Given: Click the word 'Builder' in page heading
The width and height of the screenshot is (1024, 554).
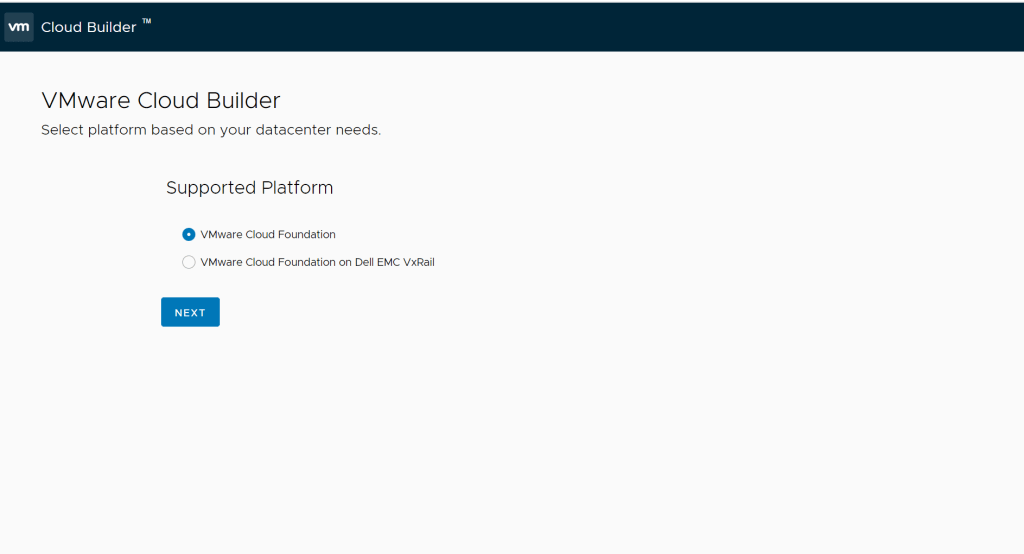Looking at the screenshot, I should click(x=243, y=100).
